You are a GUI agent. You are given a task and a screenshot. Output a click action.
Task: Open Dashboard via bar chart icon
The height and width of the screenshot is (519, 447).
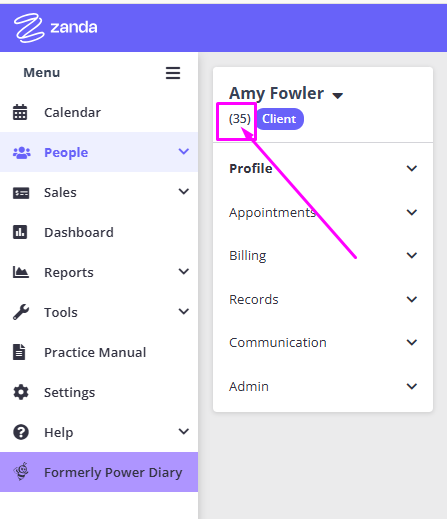pyautogui.click(x=20, y=232)
